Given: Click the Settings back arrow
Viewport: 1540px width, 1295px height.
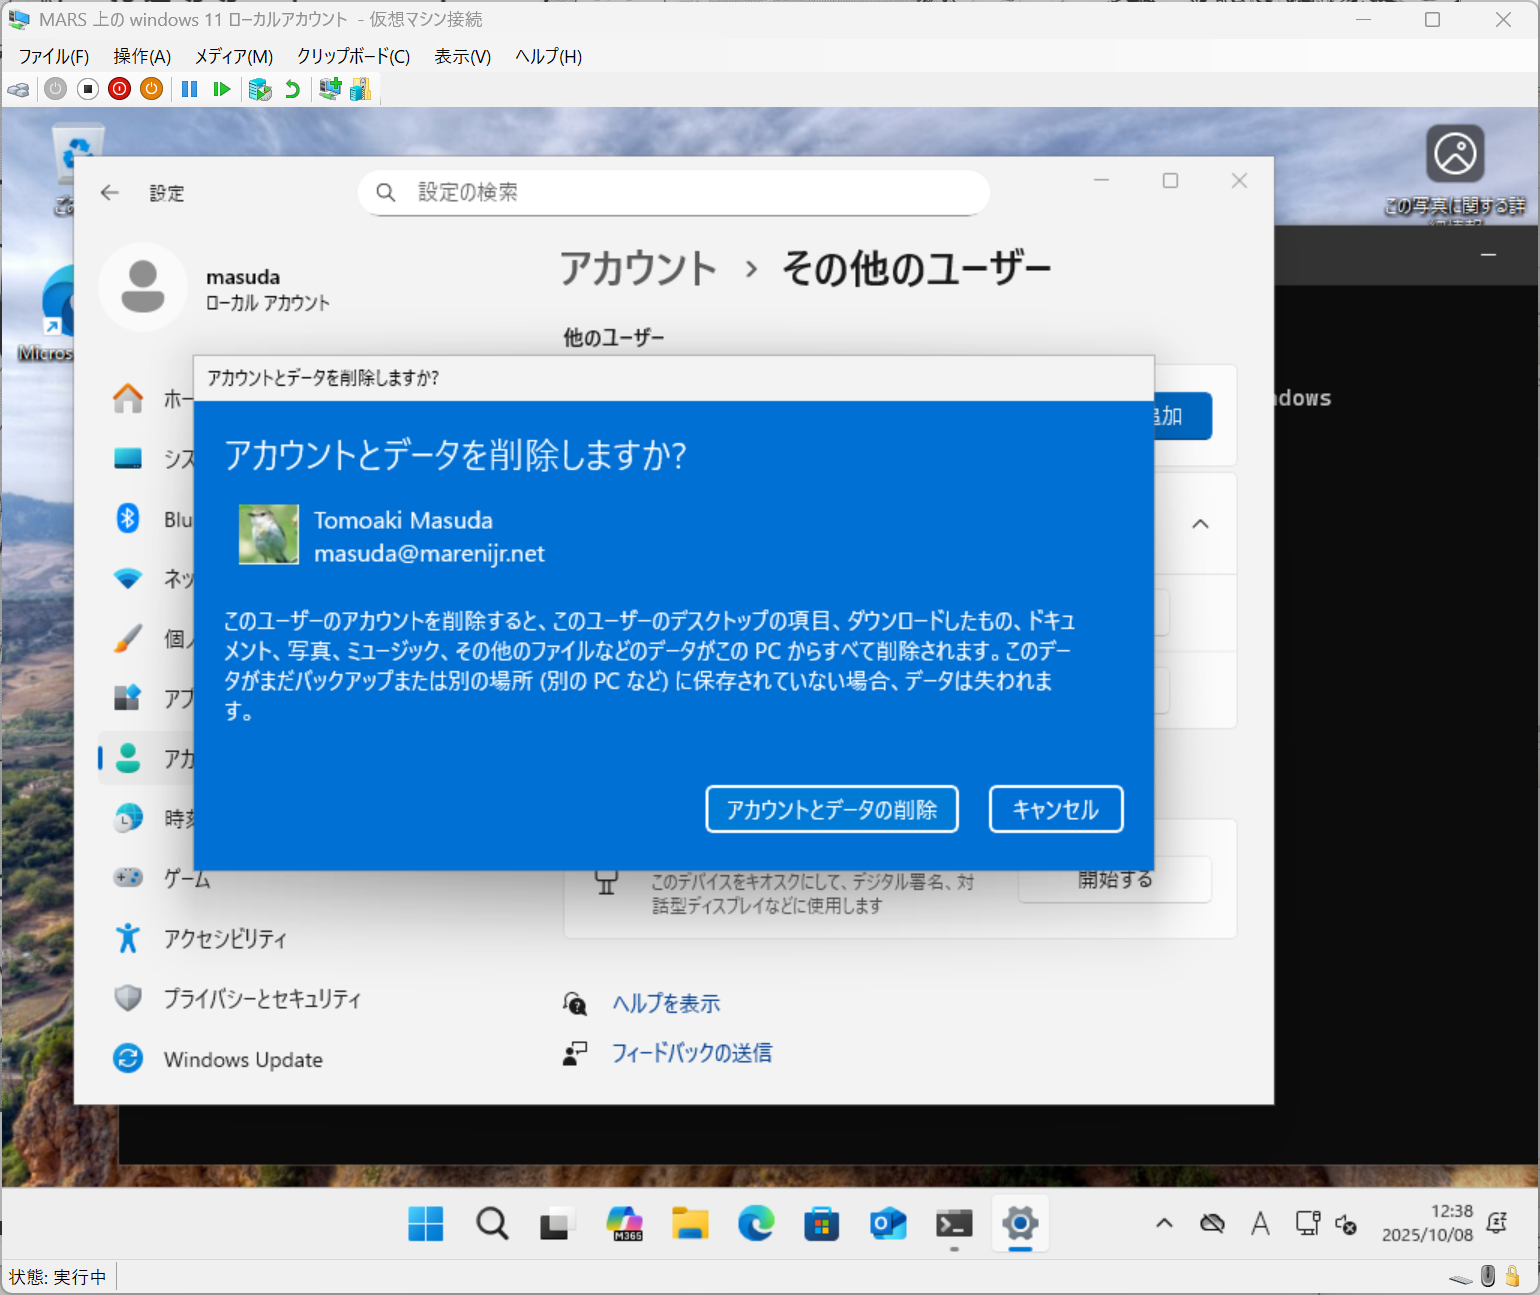Looking at the screenshot, I should pos(110,193).
